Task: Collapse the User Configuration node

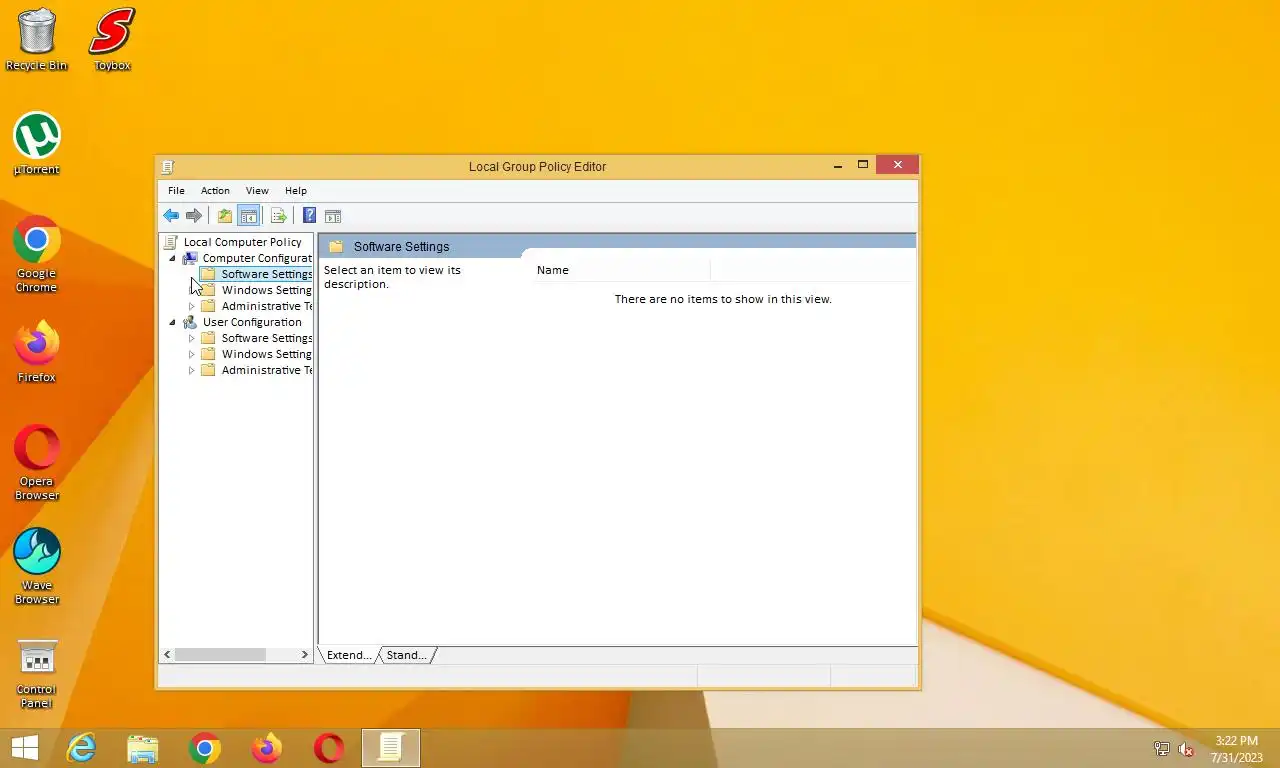Action: pyautogui.click(x=172, y=322)
